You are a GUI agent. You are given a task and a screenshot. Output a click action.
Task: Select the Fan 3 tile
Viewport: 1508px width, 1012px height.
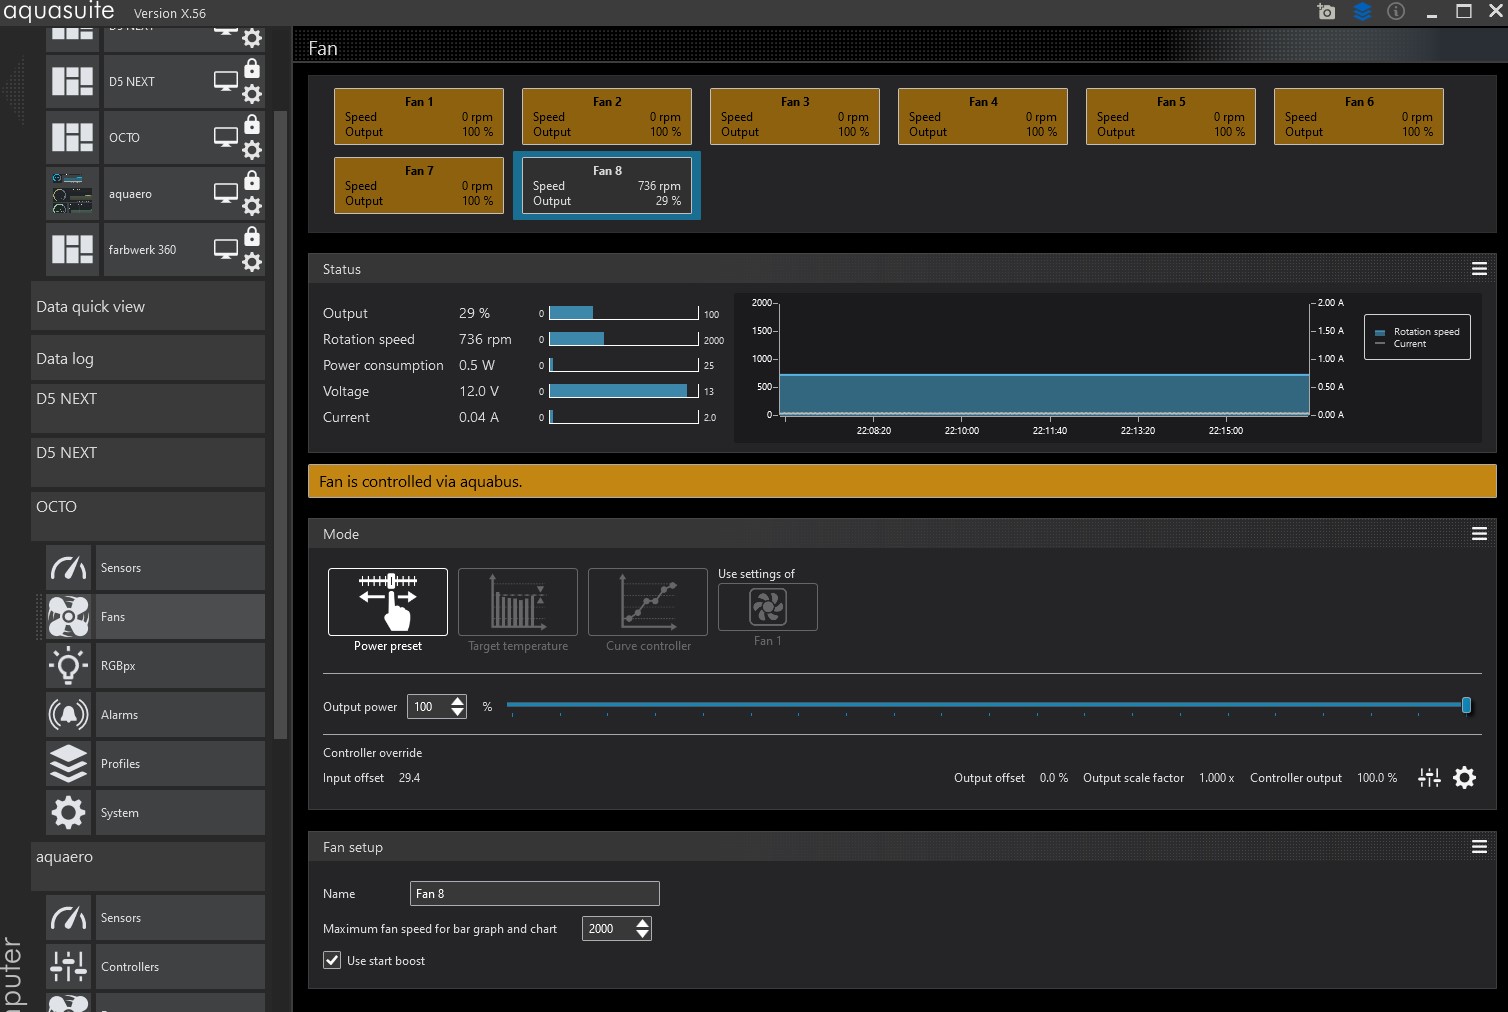(x=795, y=117)
